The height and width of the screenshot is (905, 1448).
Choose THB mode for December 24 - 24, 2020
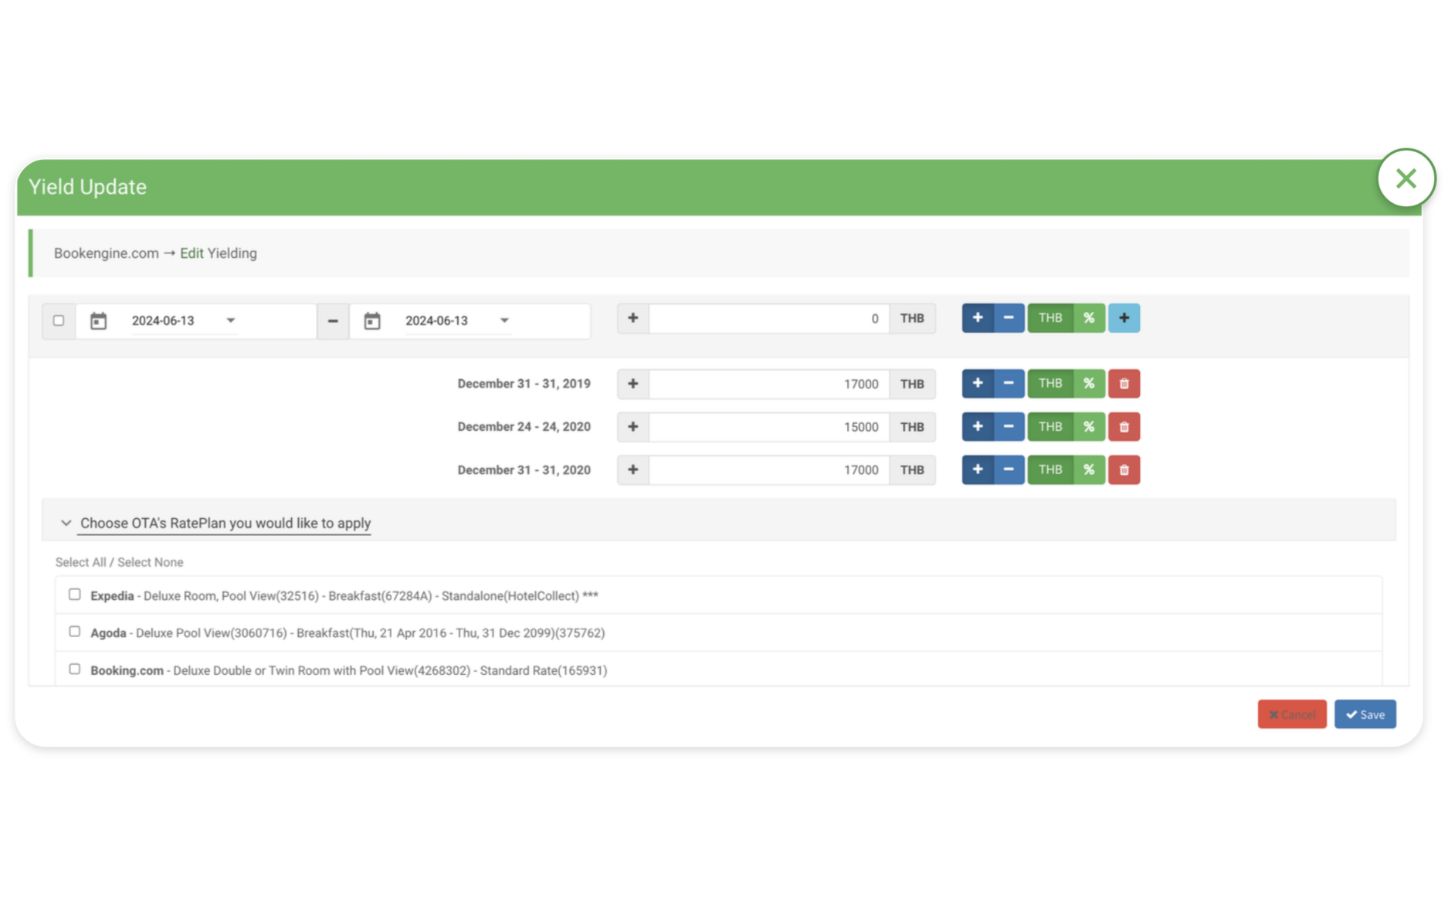click(x=1050, y=427)
